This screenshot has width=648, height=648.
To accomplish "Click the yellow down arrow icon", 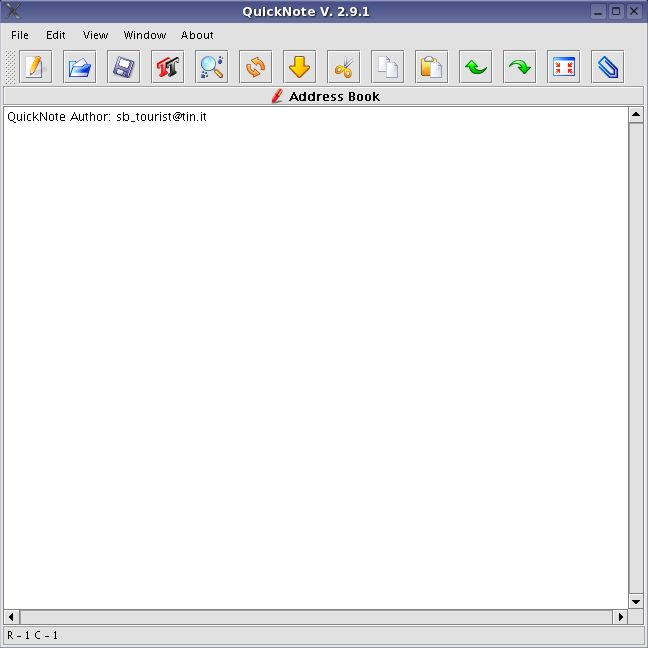I will tap(300, 67).
